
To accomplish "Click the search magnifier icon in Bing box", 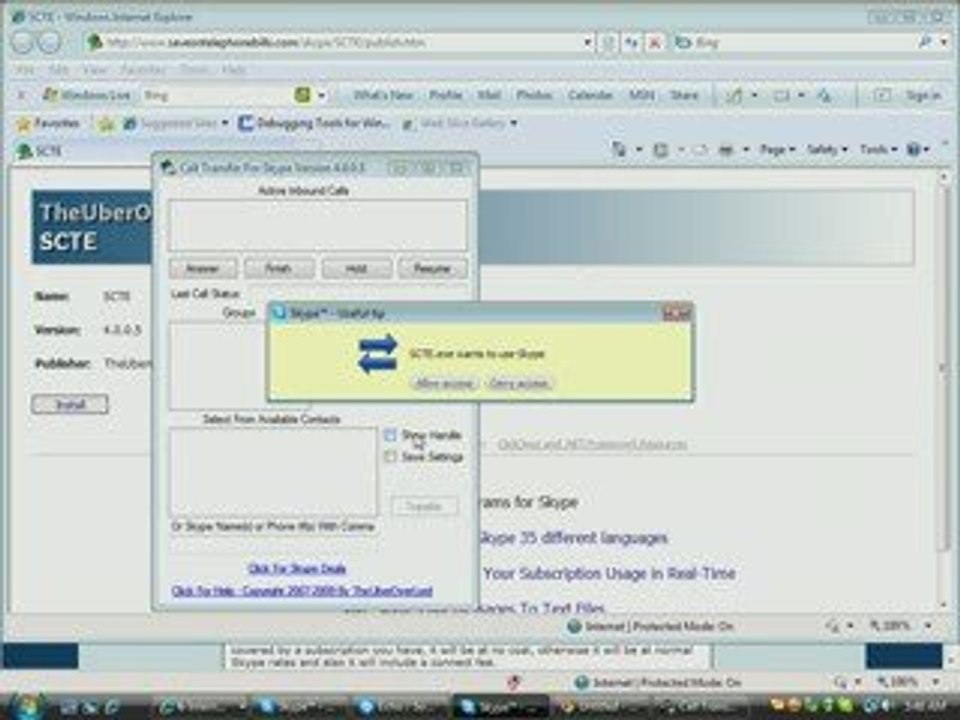I will pyautogui.click(x=924, y=42).
